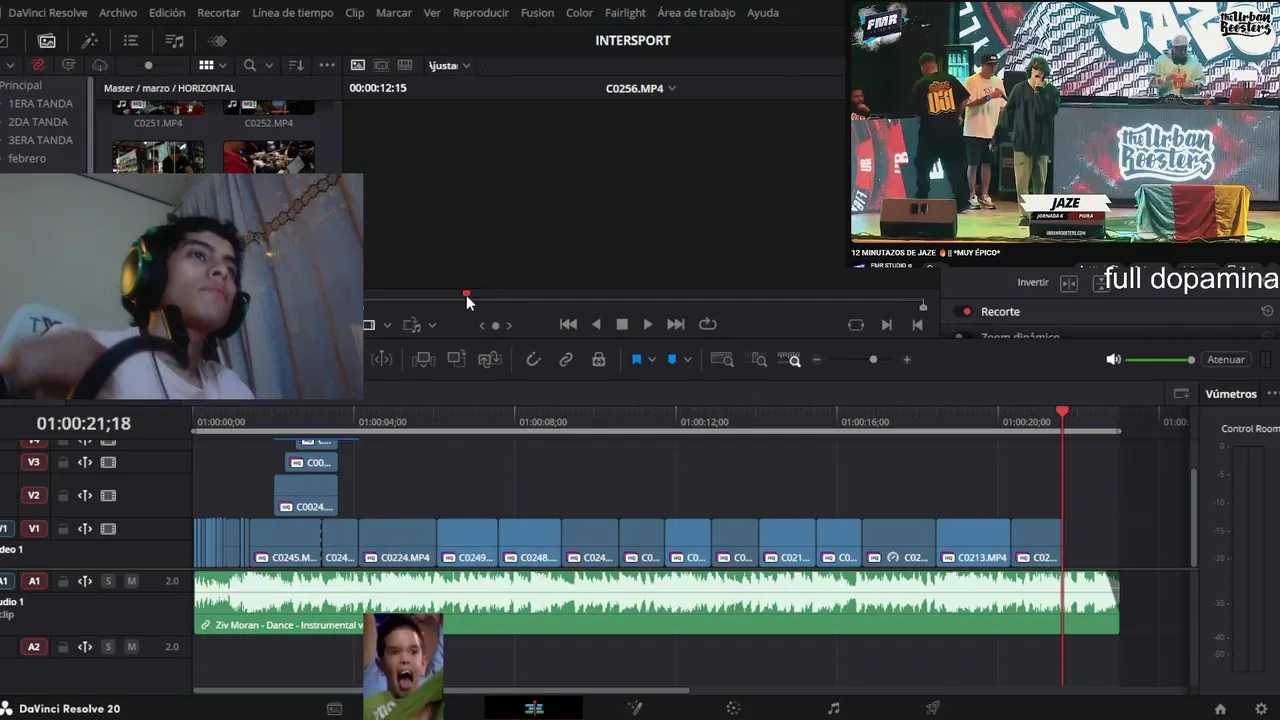This screenshot has width=1280, height=720.
Task: Select the febrero bin
Action: click(x=27, y=158)
